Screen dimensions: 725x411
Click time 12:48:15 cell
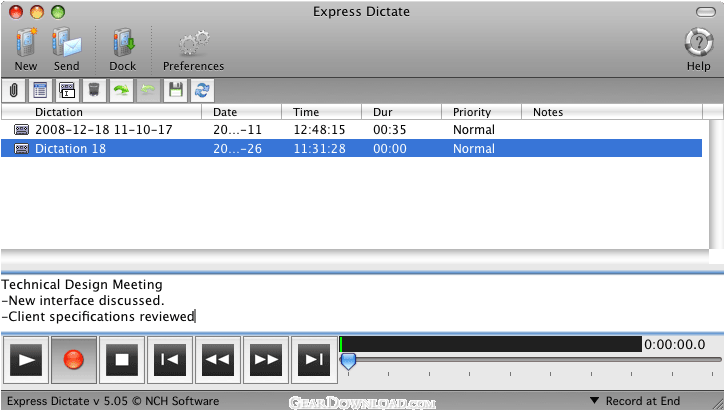[x=319, y=130]
